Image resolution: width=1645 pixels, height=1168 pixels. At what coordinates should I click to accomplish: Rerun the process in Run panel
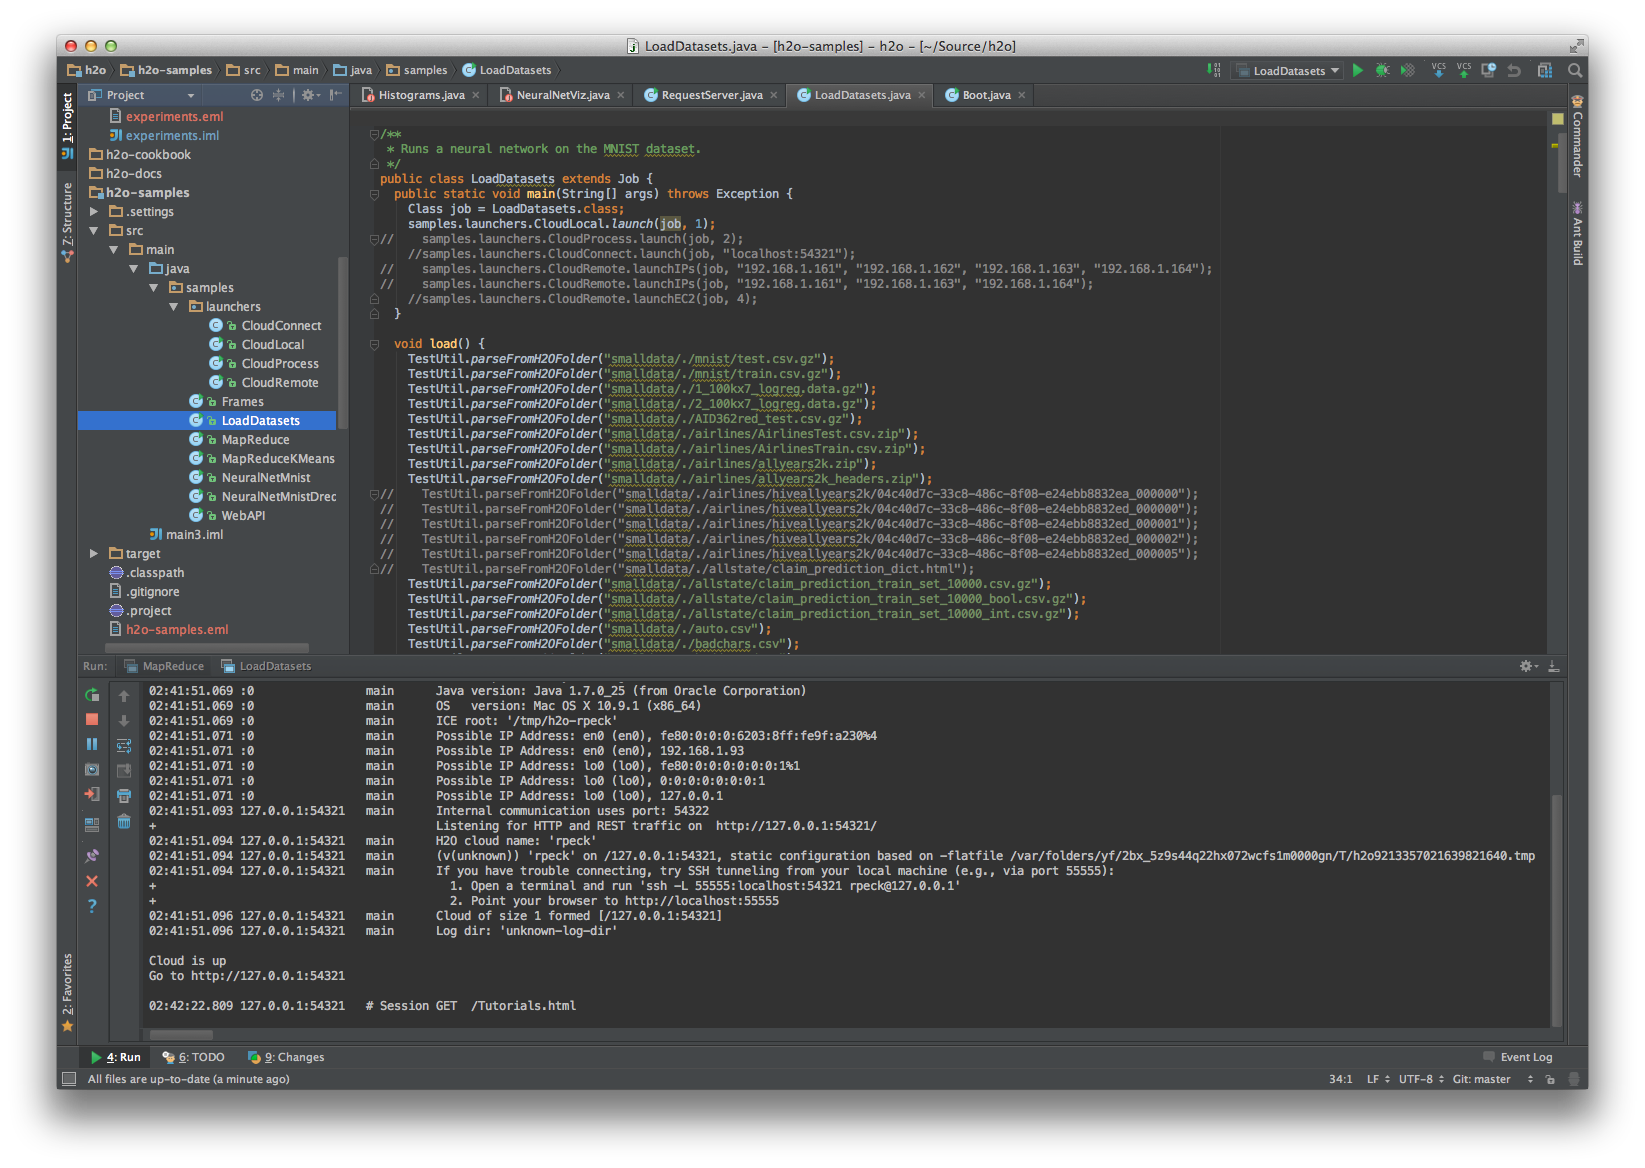point(92,695)
